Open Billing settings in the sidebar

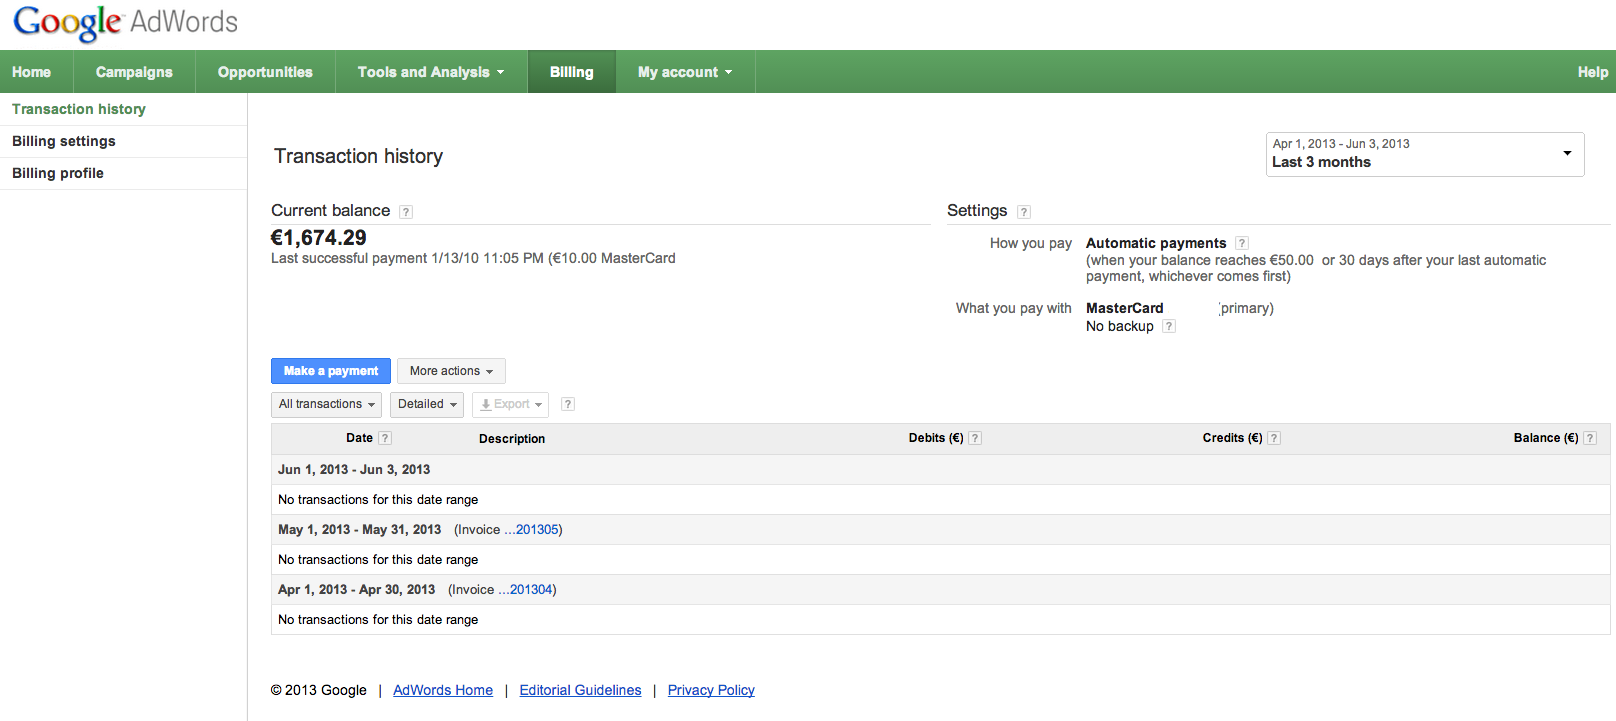pos(64,141)
